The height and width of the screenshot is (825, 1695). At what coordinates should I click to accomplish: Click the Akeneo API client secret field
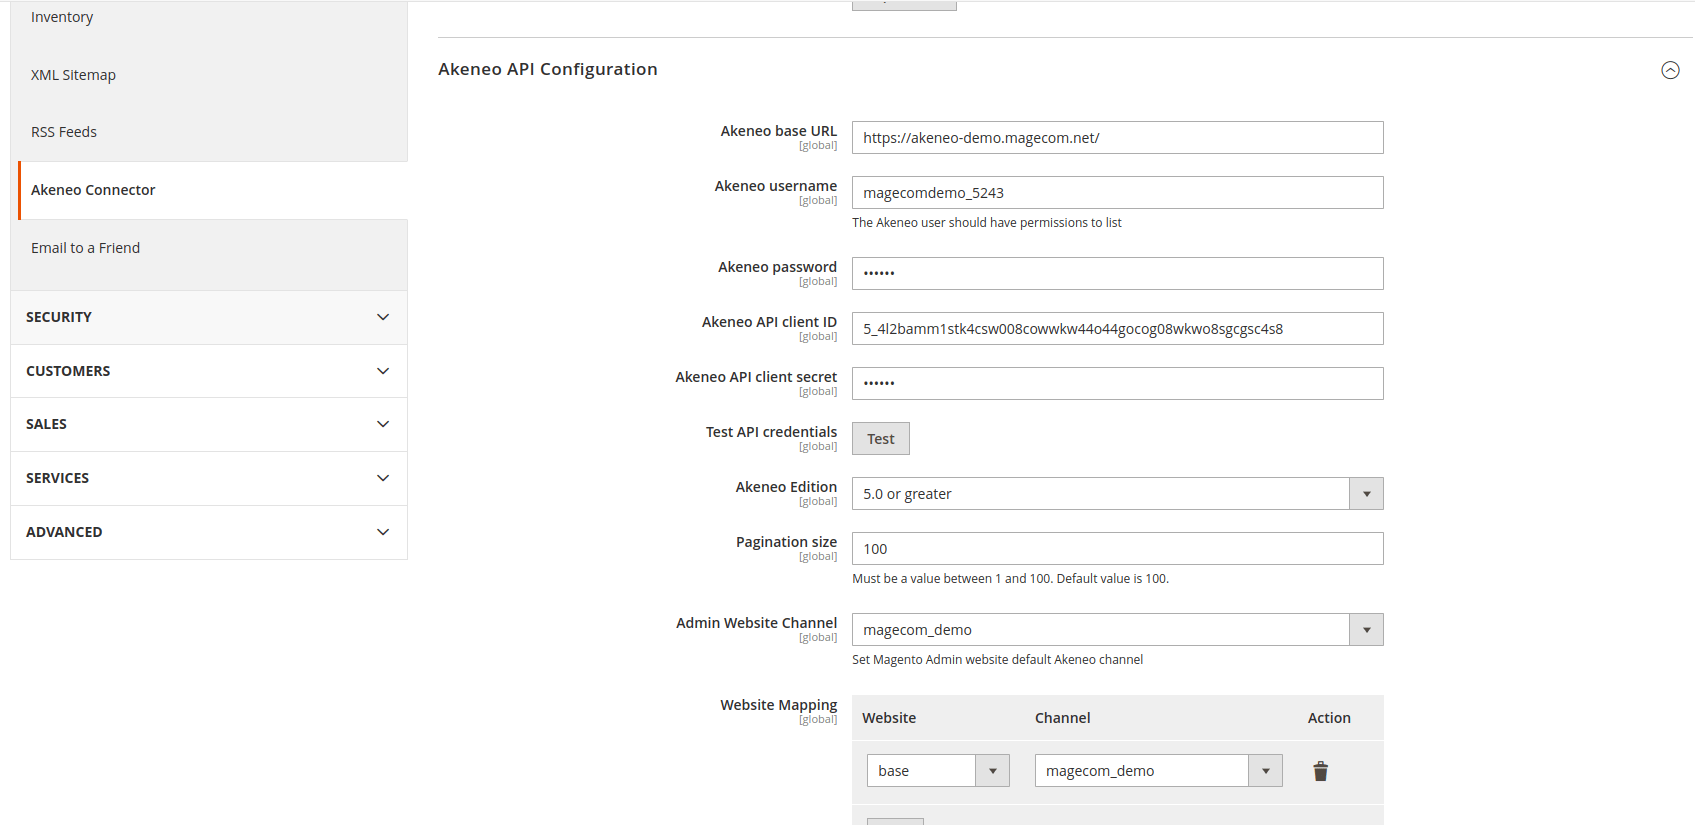(x=1117, y=384)
